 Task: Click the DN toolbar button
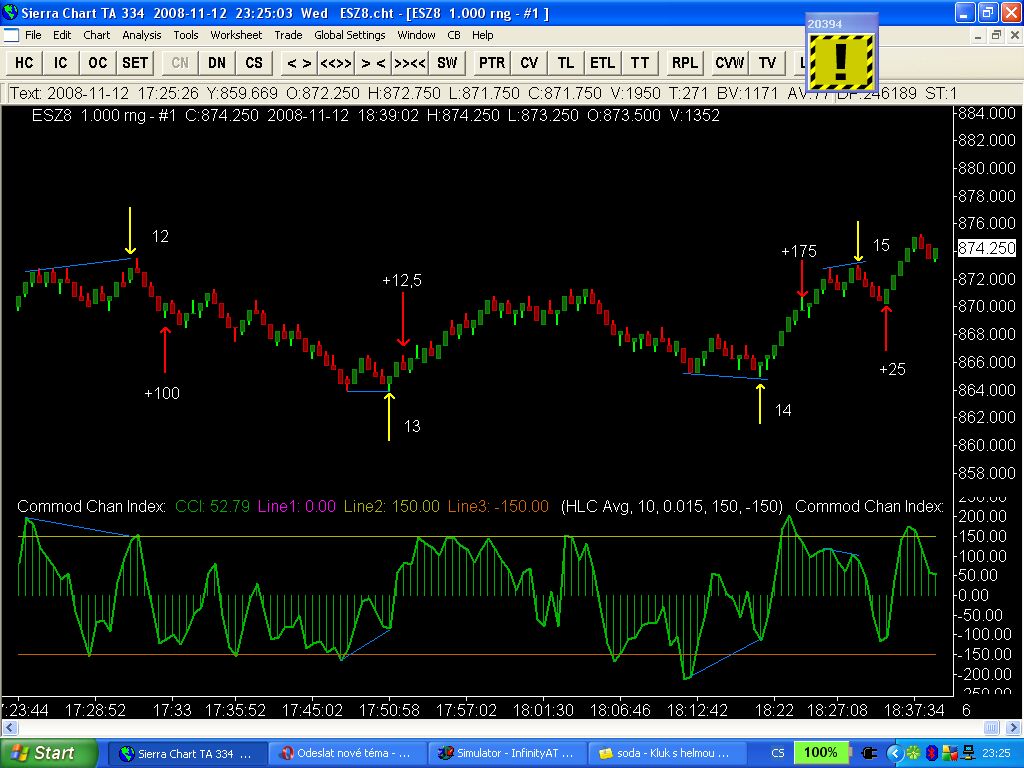[217, 62]
